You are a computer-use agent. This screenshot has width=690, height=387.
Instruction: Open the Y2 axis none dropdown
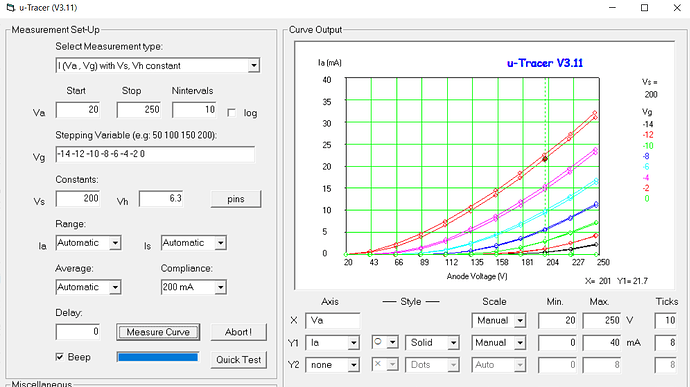[x=353, y=365]
